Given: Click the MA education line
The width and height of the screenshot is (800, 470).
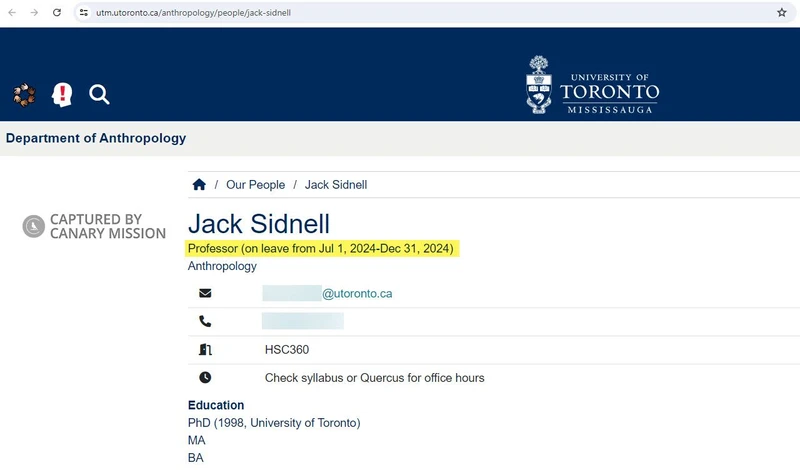Looking at the screenshot, I should click(196, 440).
